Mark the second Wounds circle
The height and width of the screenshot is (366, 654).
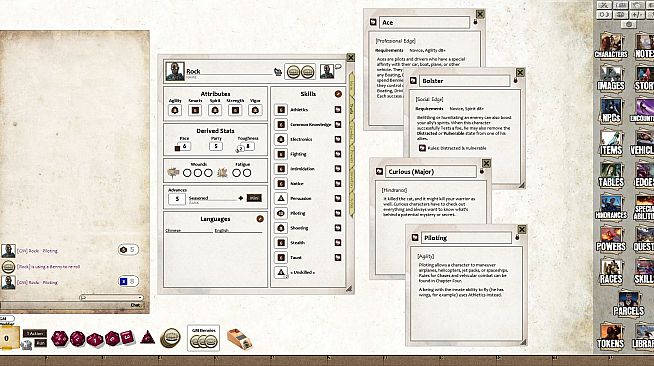[x=198, y=173]
